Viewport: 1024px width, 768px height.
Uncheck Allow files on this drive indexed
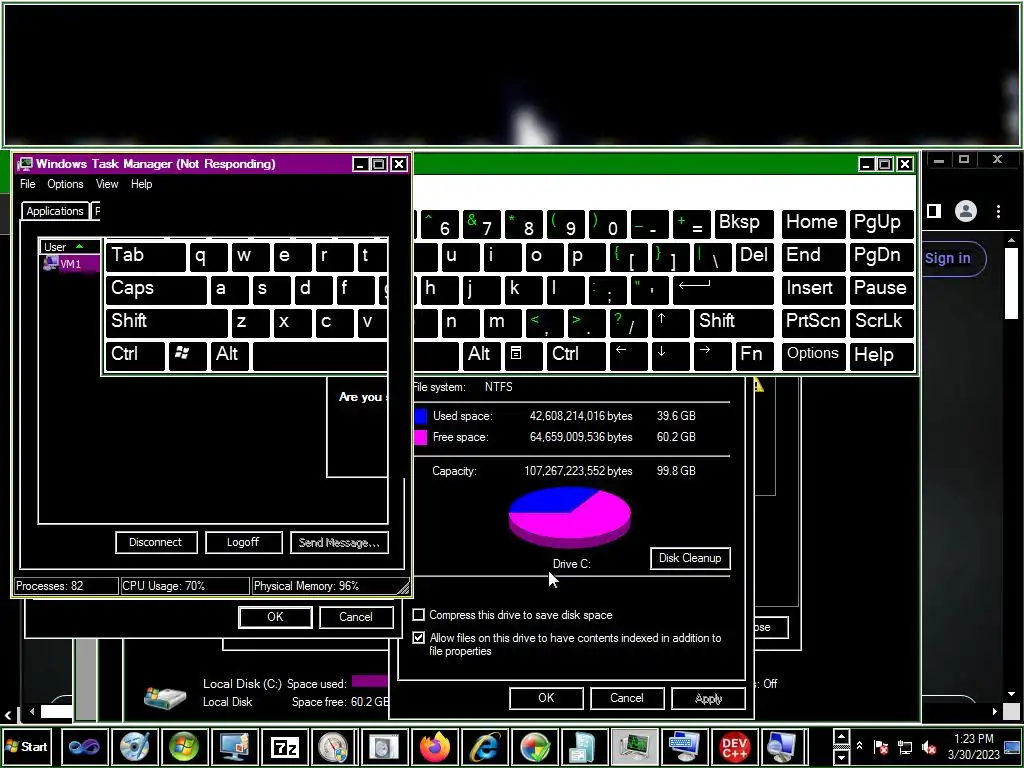click(419, 637)
